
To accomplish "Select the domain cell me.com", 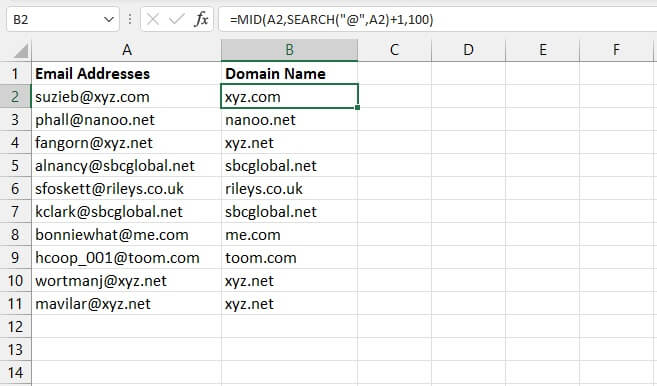I will point(290,235).
